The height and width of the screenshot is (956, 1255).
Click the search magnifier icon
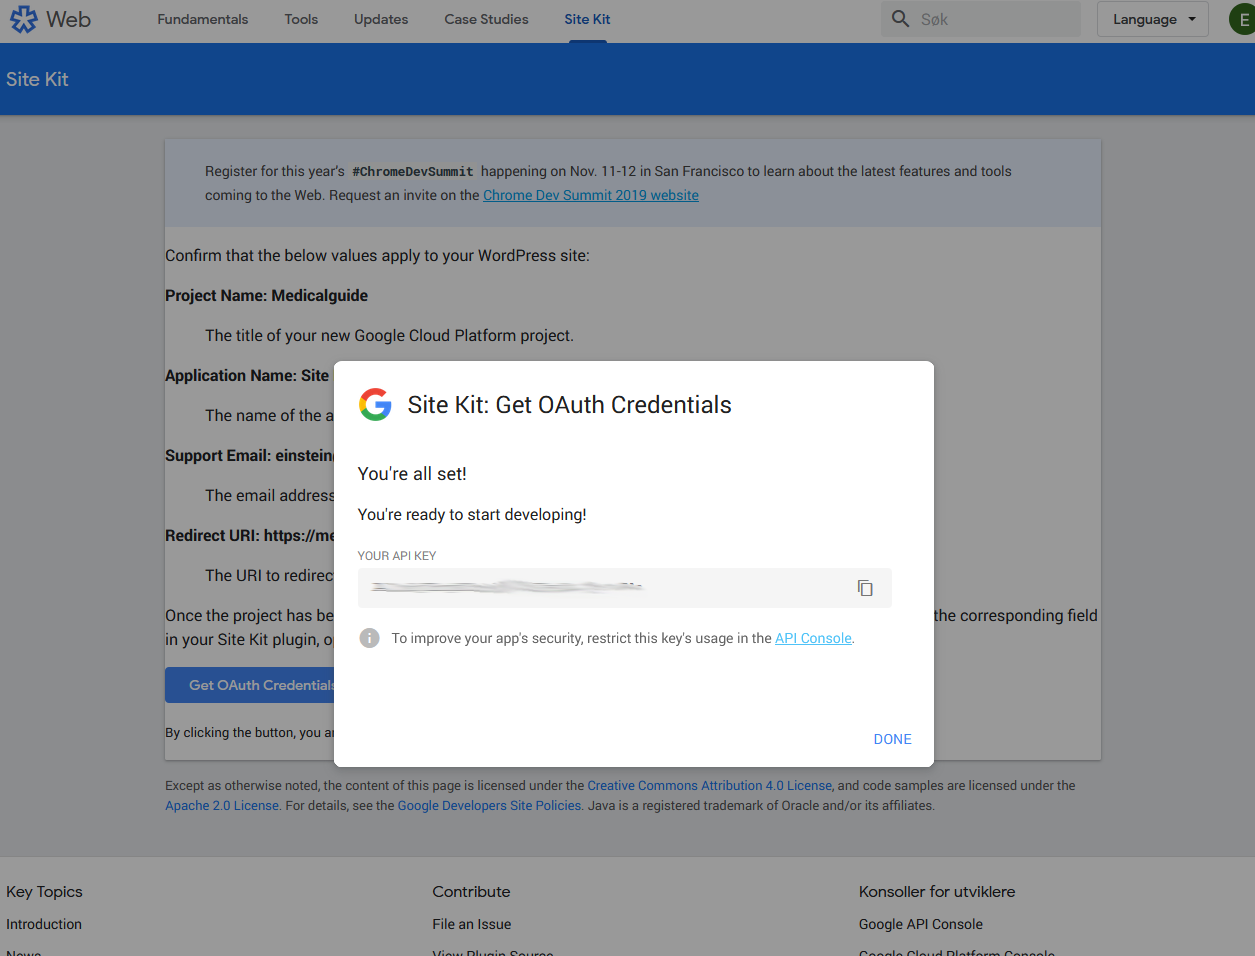(x=900, y=19)
